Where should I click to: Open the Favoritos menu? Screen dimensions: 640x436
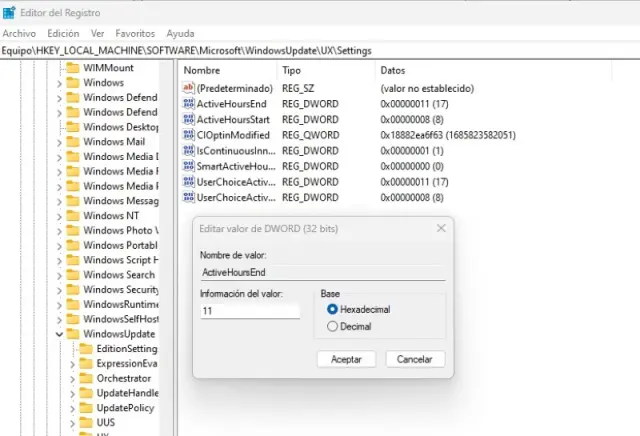pos(135,33)
